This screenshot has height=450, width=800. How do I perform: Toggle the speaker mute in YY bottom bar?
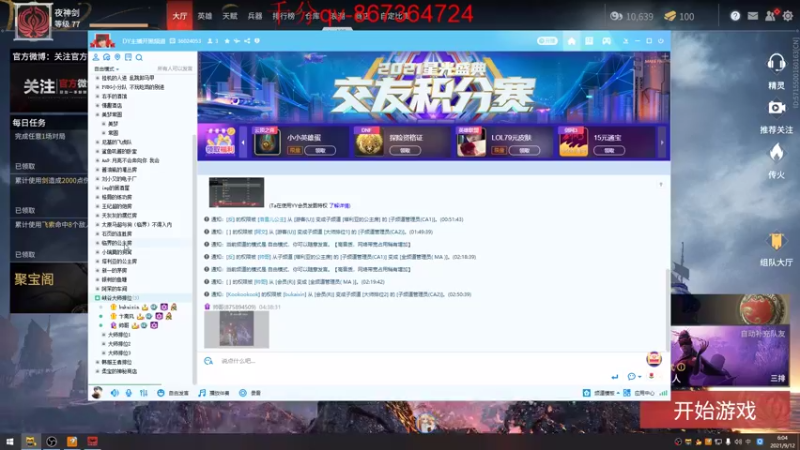tap(115, 393)
